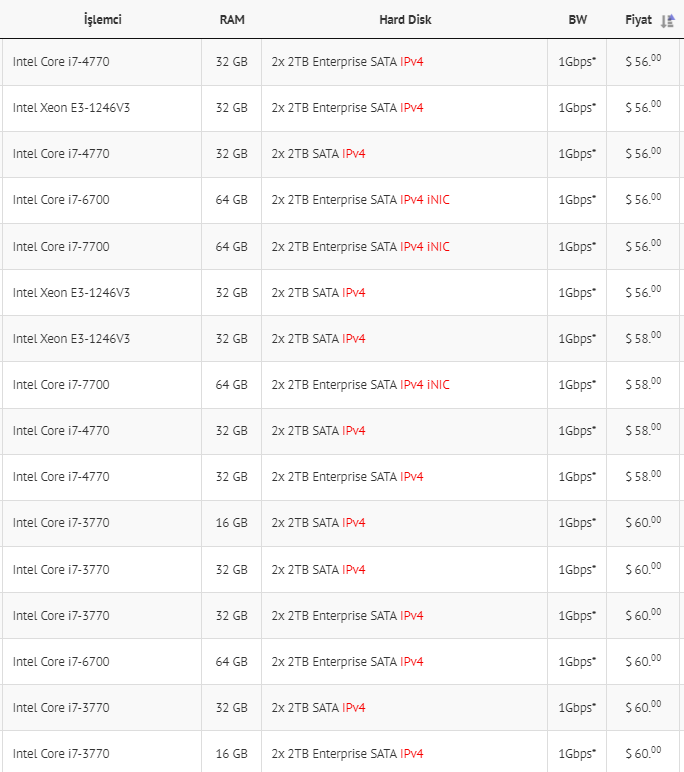Viewport: 684px width, 772px height.
Task: Select the Intel Core i7-6700 row with iNIC
Action: click(342, 200)
